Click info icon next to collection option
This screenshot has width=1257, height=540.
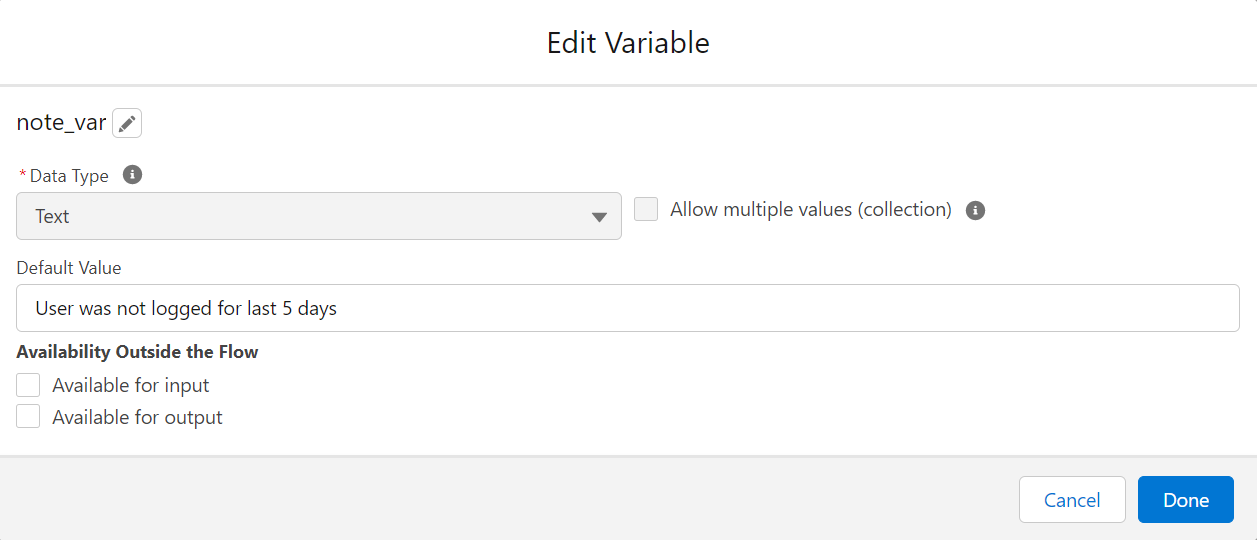[x=976, y=210]
